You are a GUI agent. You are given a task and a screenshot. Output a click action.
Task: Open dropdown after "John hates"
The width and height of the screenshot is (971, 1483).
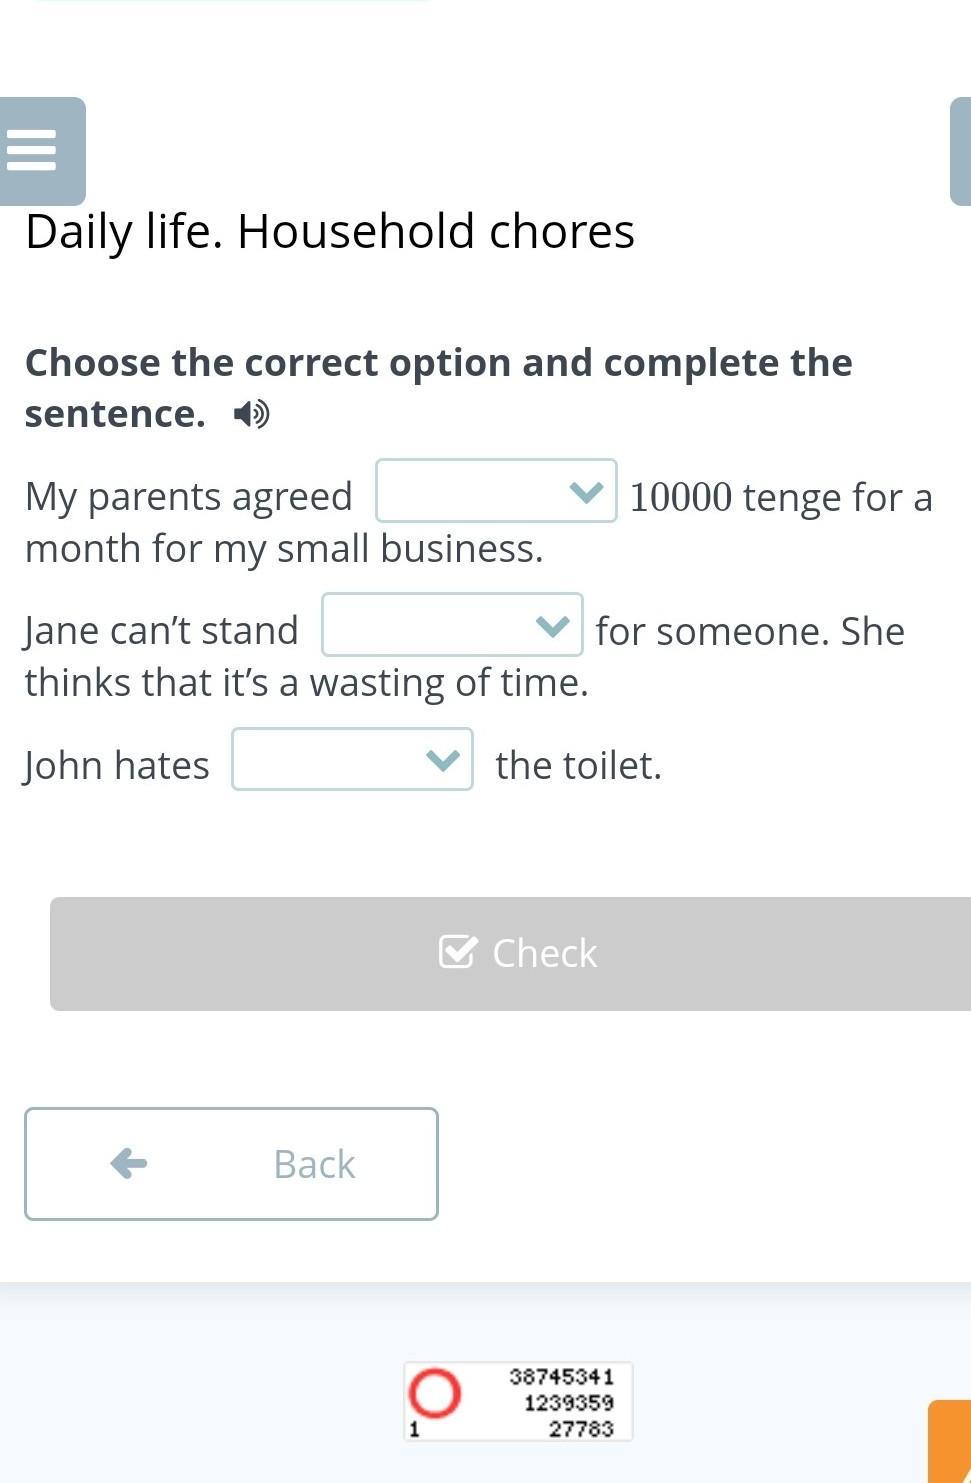[x=351, y=759]
